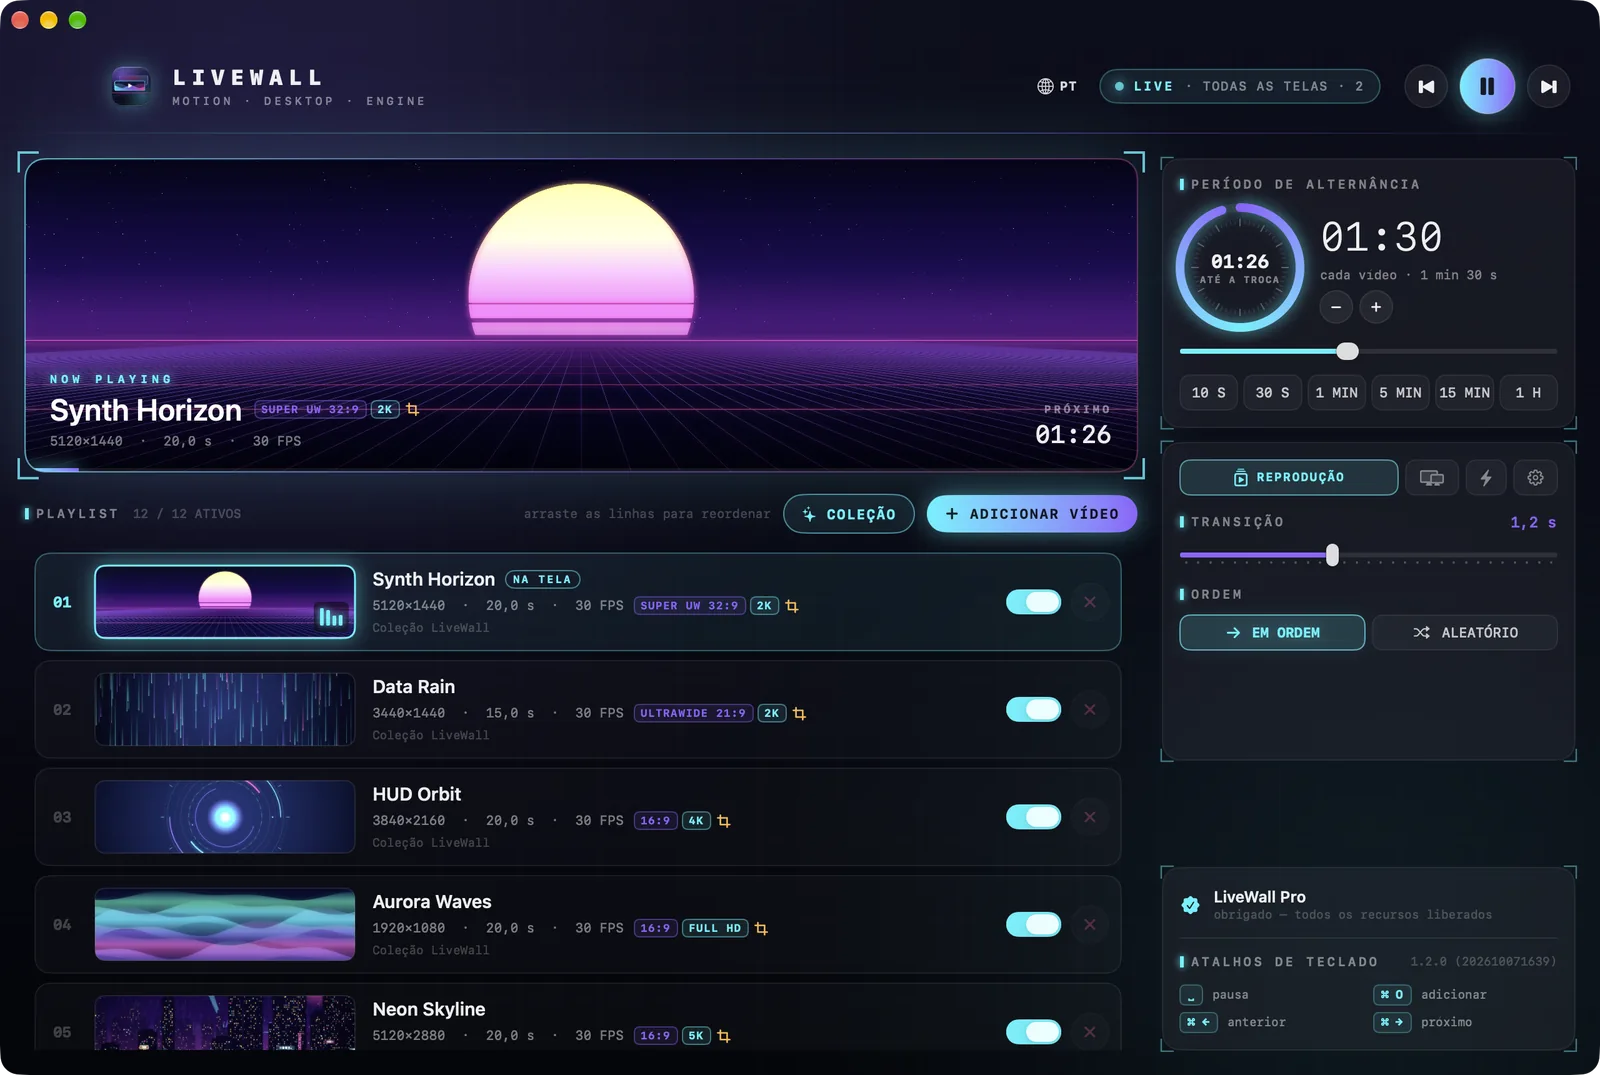1600x1075 pixels.
Task: Open the displays tab icon
Action: [1432, 478]
